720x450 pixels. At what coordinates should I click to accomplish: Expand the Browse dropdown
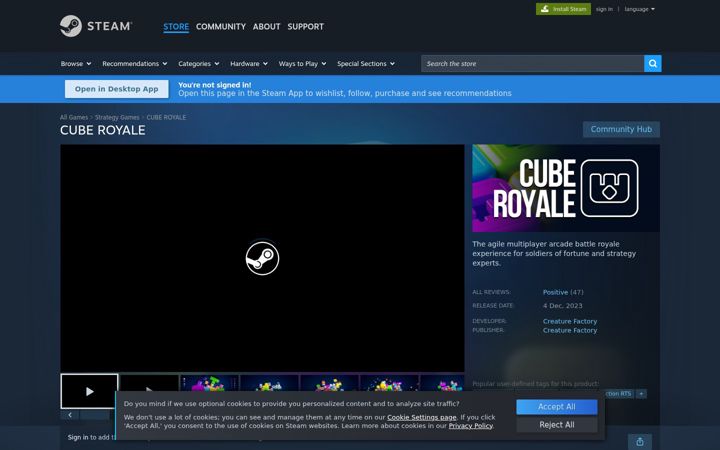[76, 63]
